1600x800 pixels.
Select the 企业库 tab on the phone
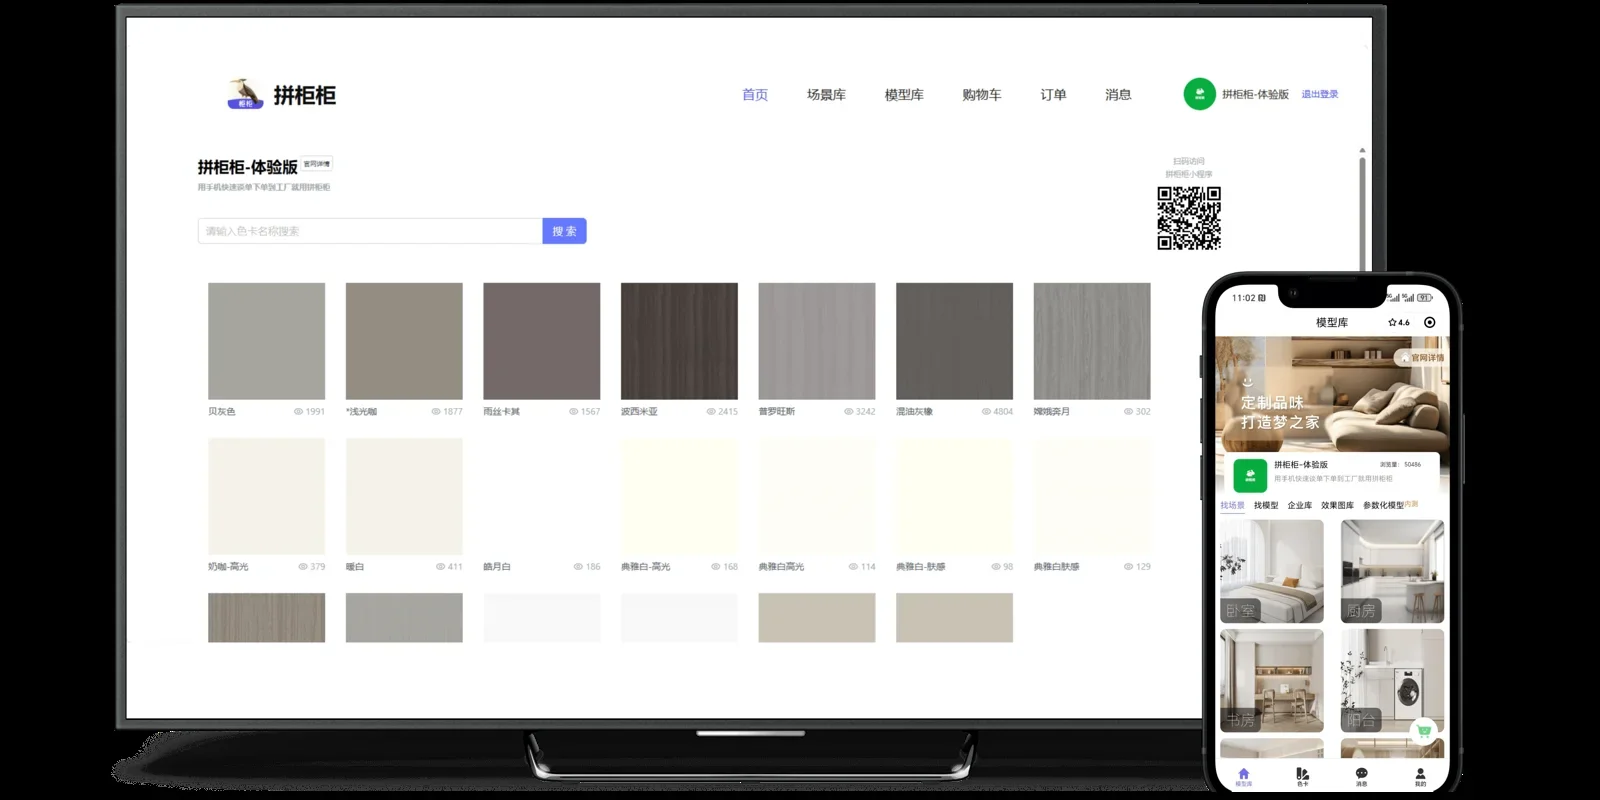[1300, 505]
